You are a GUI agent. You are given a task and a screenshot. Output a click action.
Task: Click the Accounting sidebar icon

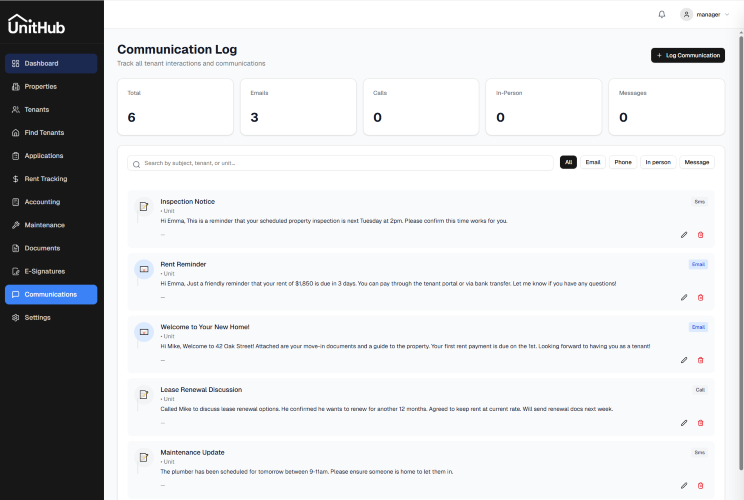click(16, 202)
